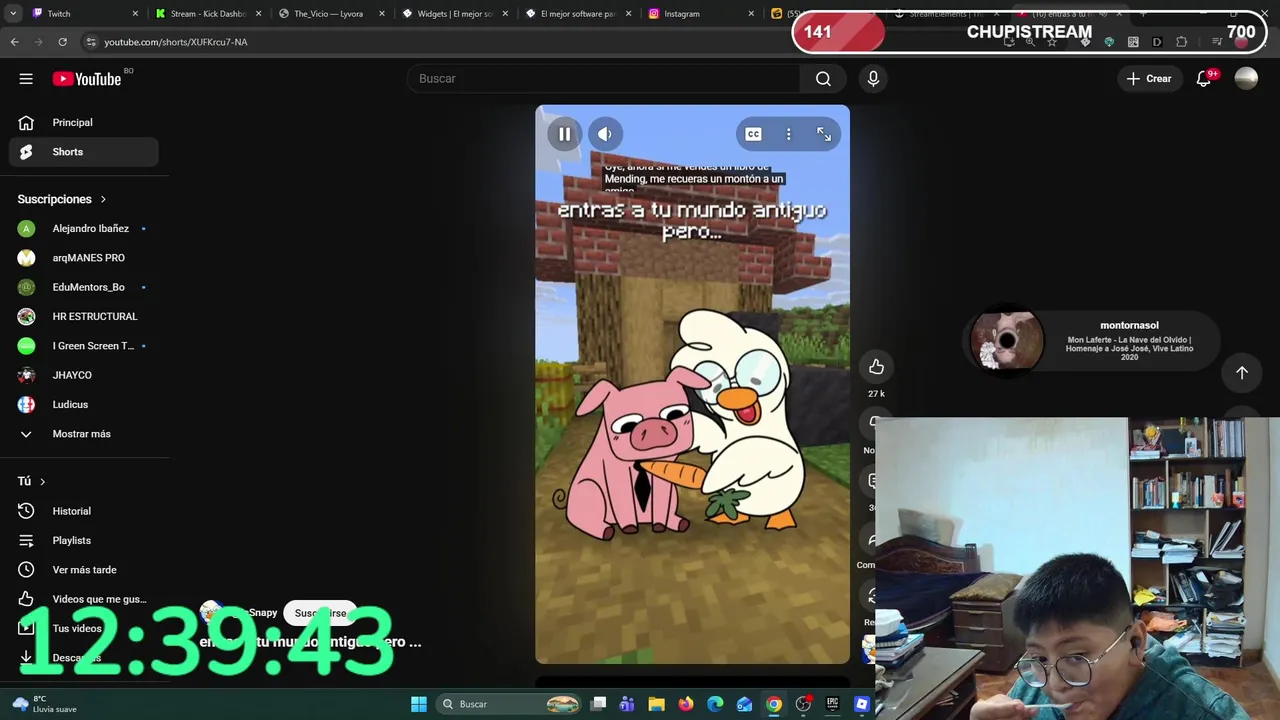Open Videos que me gustan
The height and width of the screenshot is (720, 1280).
[84, 599]
